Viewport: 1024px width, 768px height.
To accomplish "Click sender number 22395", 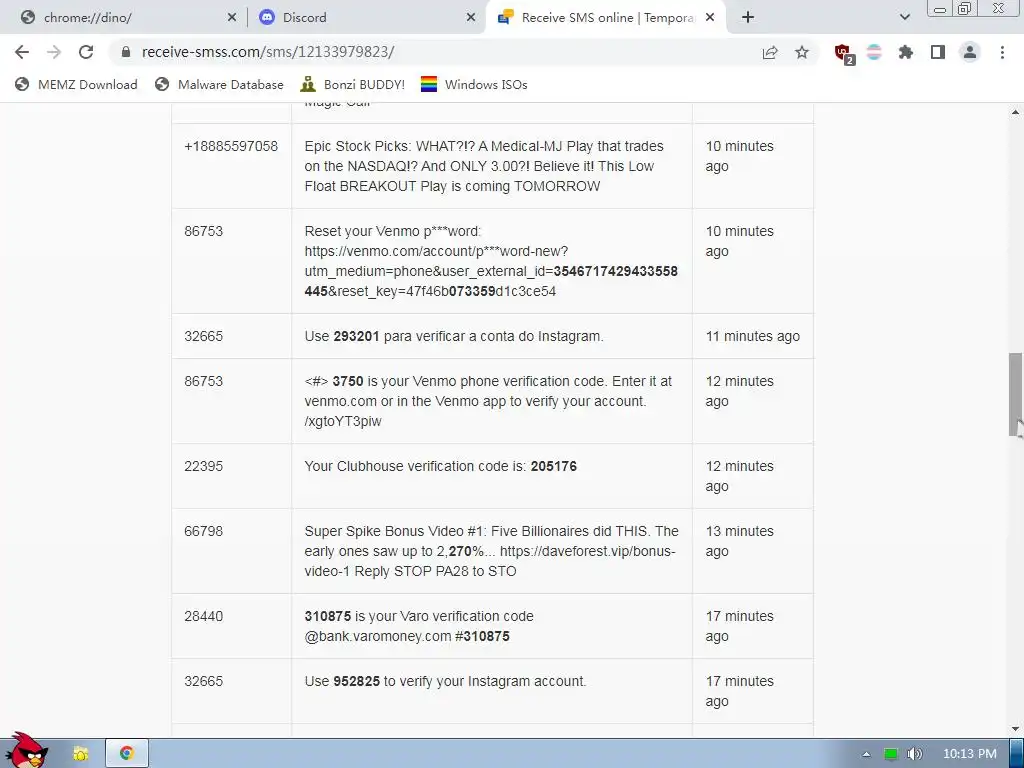I will 204,466.
